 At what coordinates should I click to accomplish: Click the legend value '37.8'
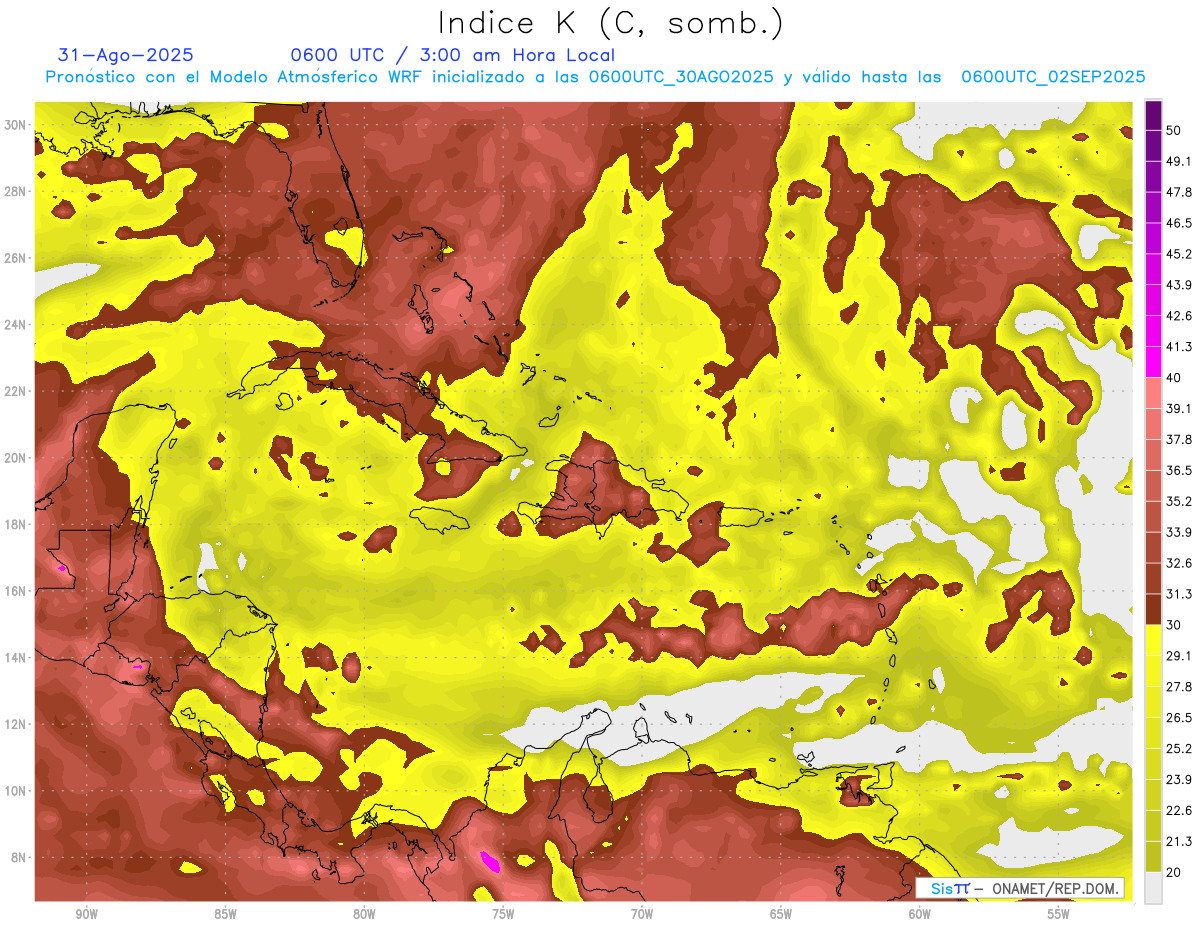click(1179, 440)
